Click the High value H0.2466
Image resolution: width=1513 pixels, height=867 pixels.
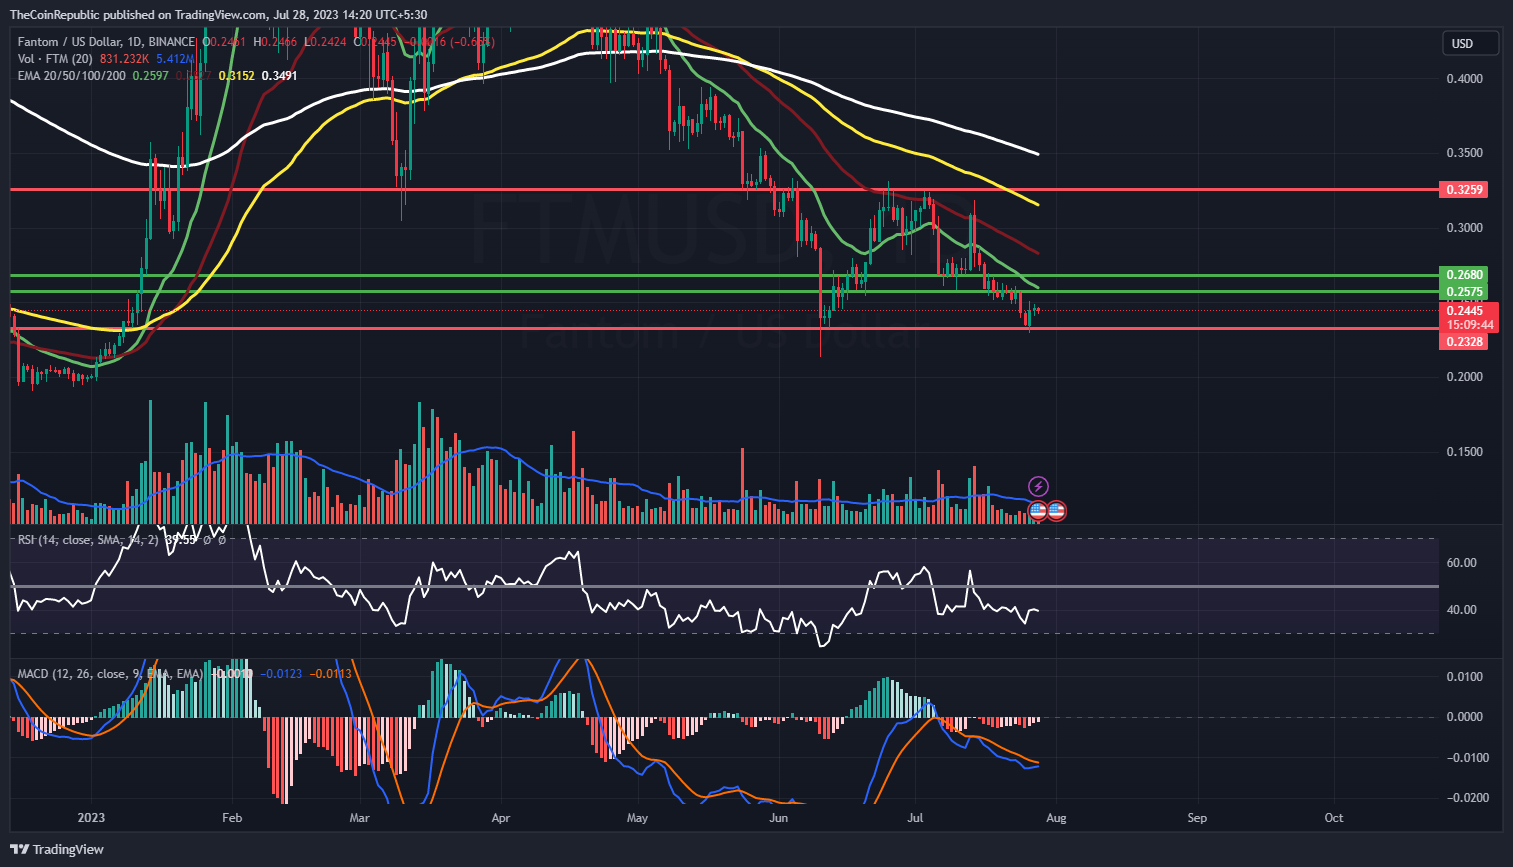[x=275, y=42]
